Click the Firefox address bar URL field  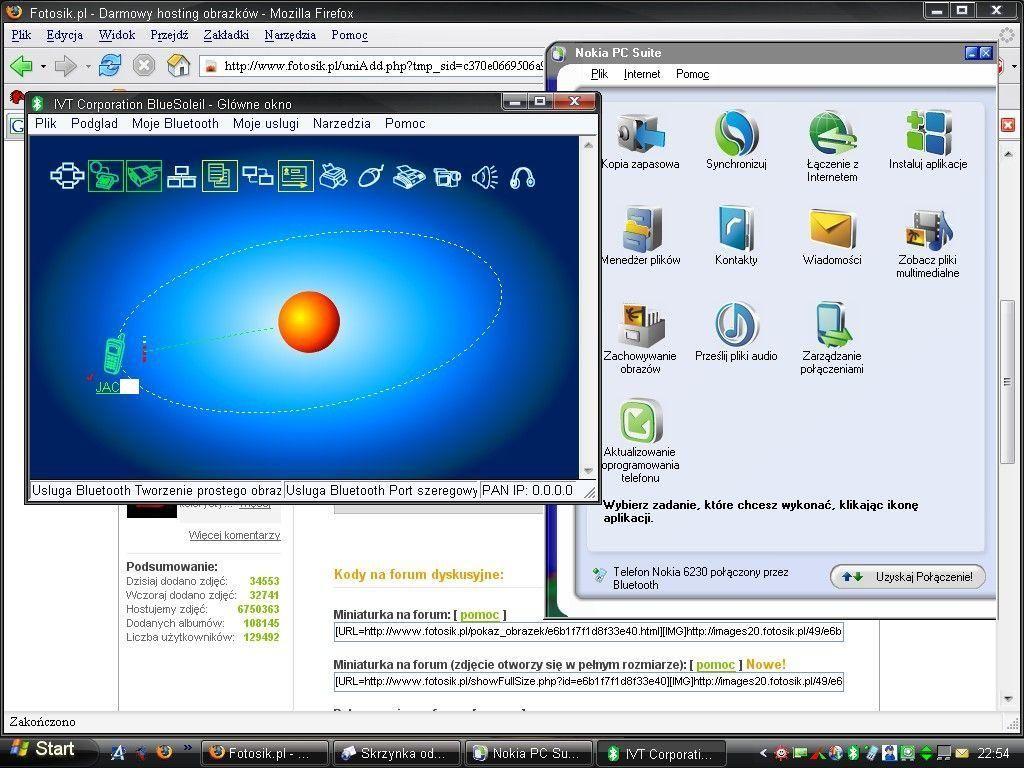(372, 65)
